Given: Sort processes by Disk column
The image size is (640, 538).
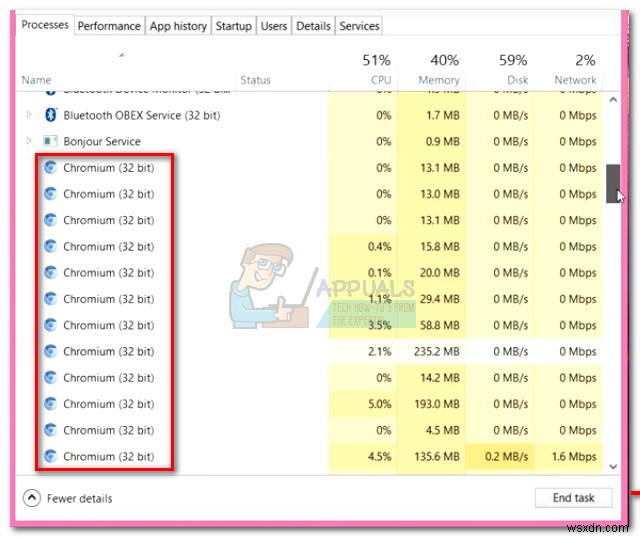Looking at the screenshot, I should (518, 80).
